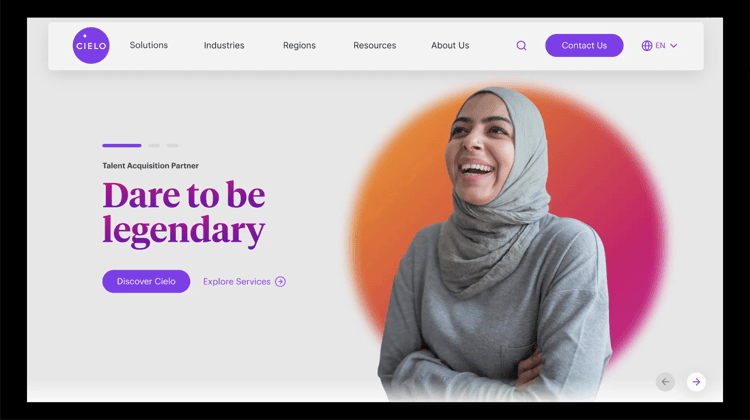Screen dimensions: 750x420
Task: Expand the EN language dropdown chevron
Action: 673,46
